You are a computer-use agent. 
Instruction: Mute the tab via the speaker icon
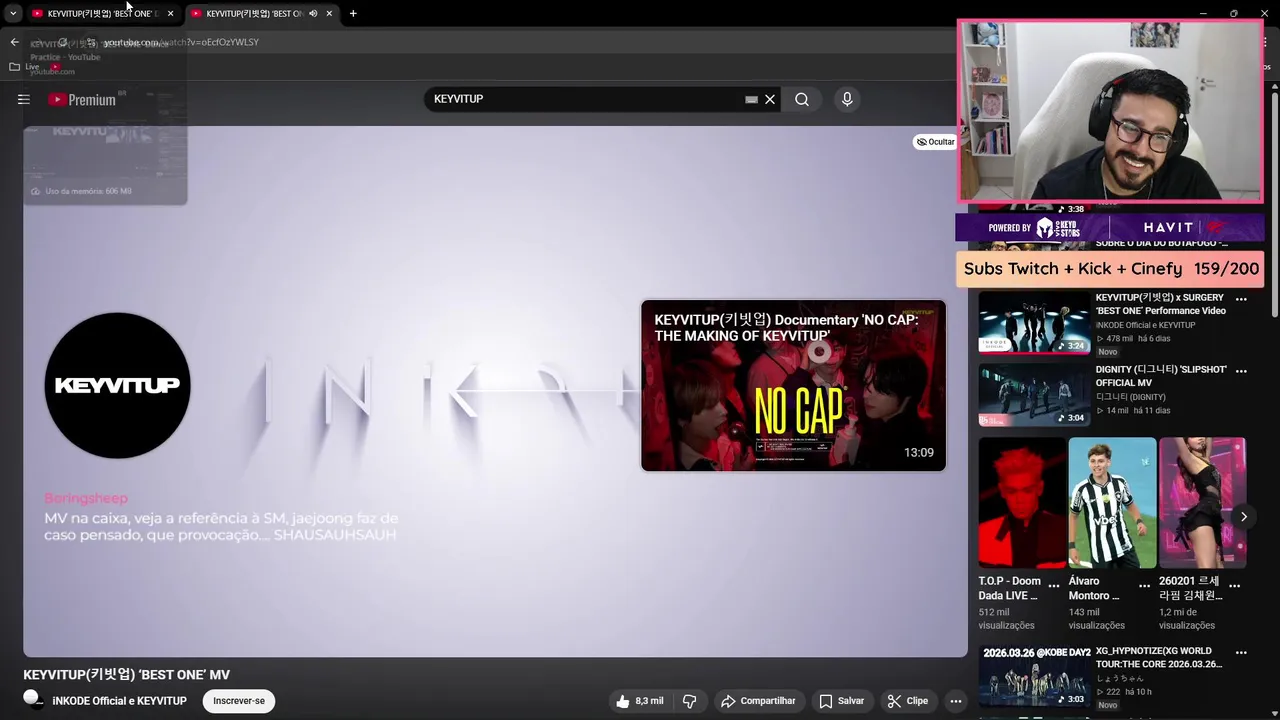click(313, 14)
